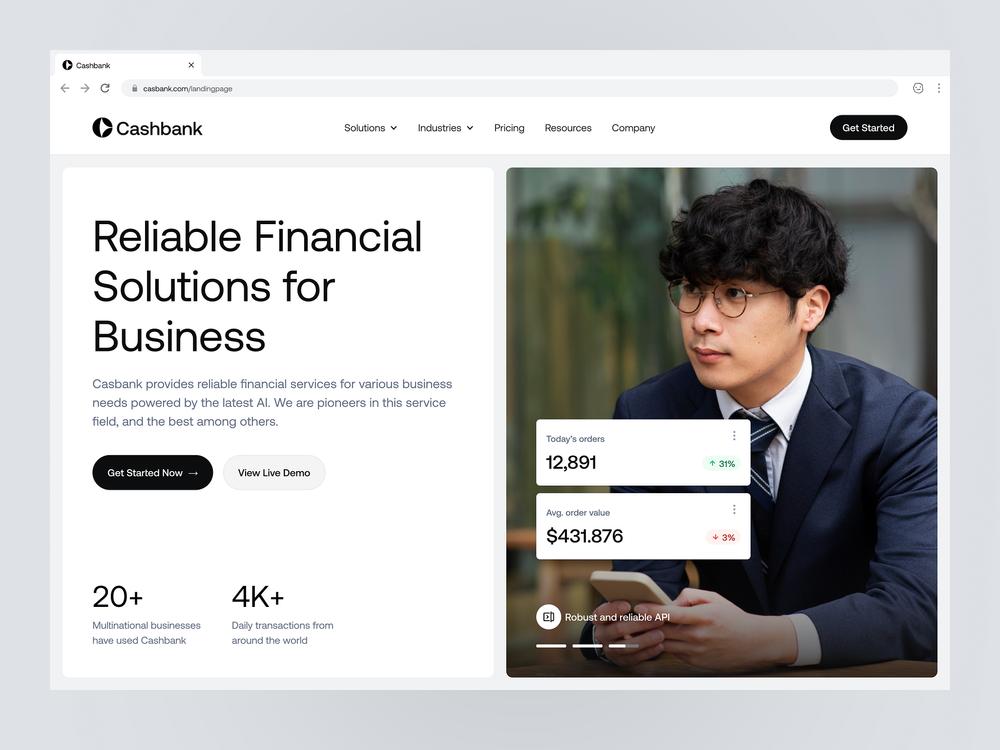Expand the Solutions dropdown menu
Image resolution: width=1000 pixels, height=750 pixels.
coord(371,128)
